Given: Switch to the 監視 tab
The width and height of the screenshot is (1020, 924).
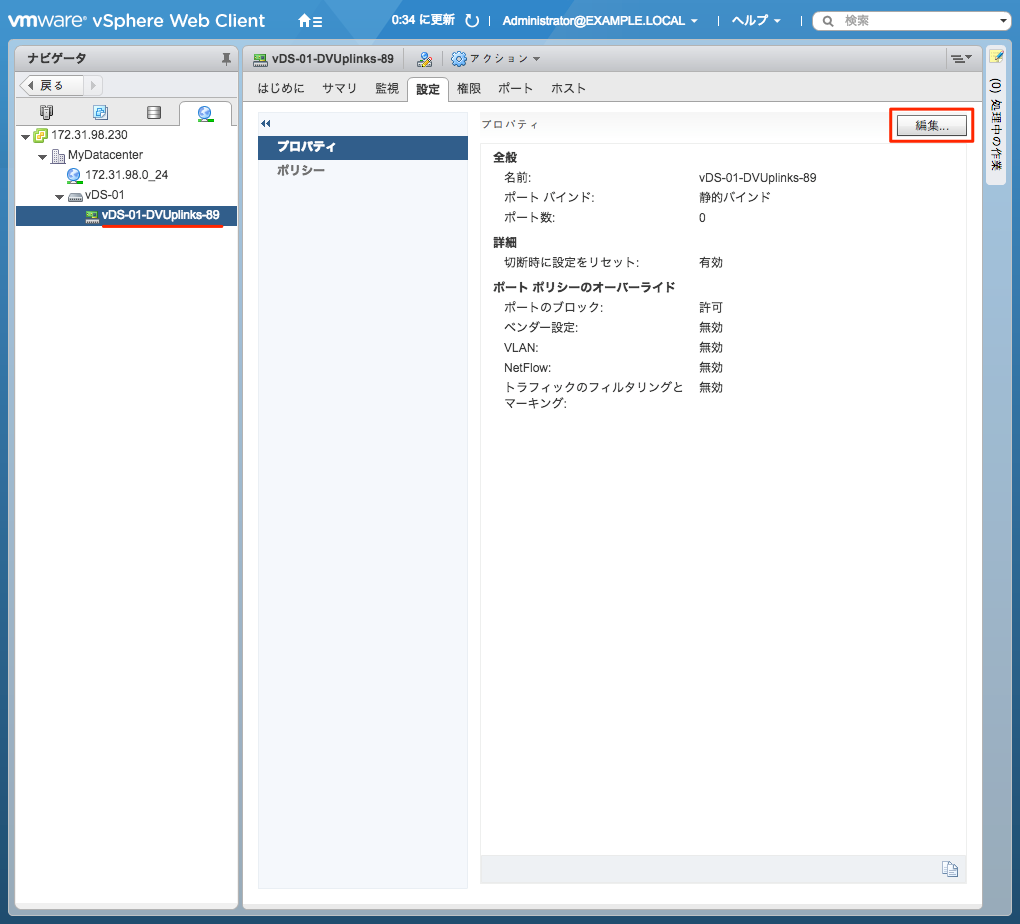Looking at the screenshot, I should (387, 88).
